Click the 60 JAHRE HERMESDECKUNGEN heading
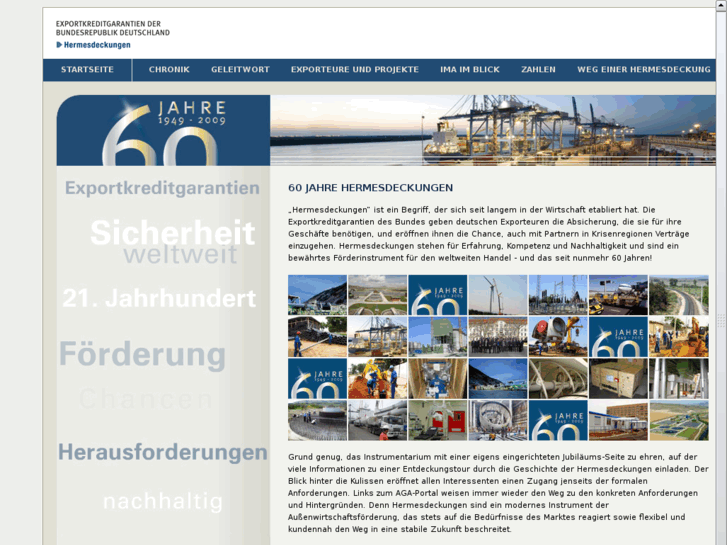727x545 pixels. point(370,188)
